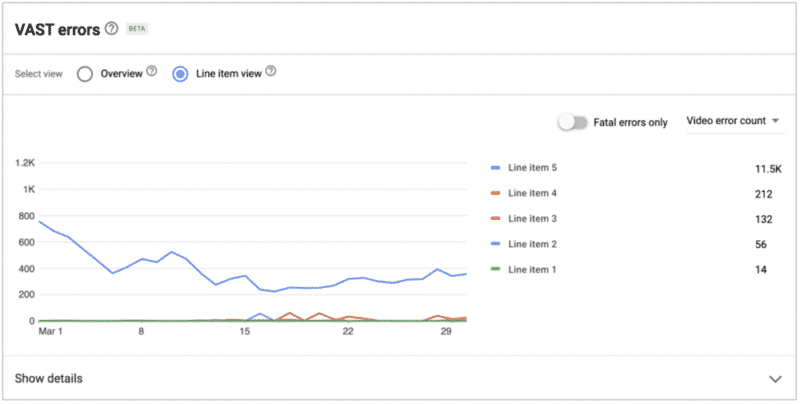Click the help icon beside VAST errors title
The image size is (800, 404).
111,29
